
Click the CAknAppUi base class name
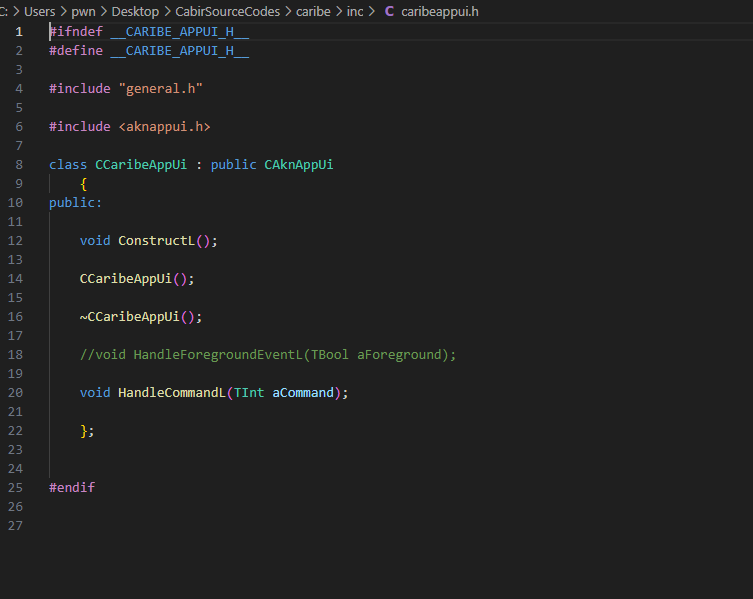tap(299, 165)
